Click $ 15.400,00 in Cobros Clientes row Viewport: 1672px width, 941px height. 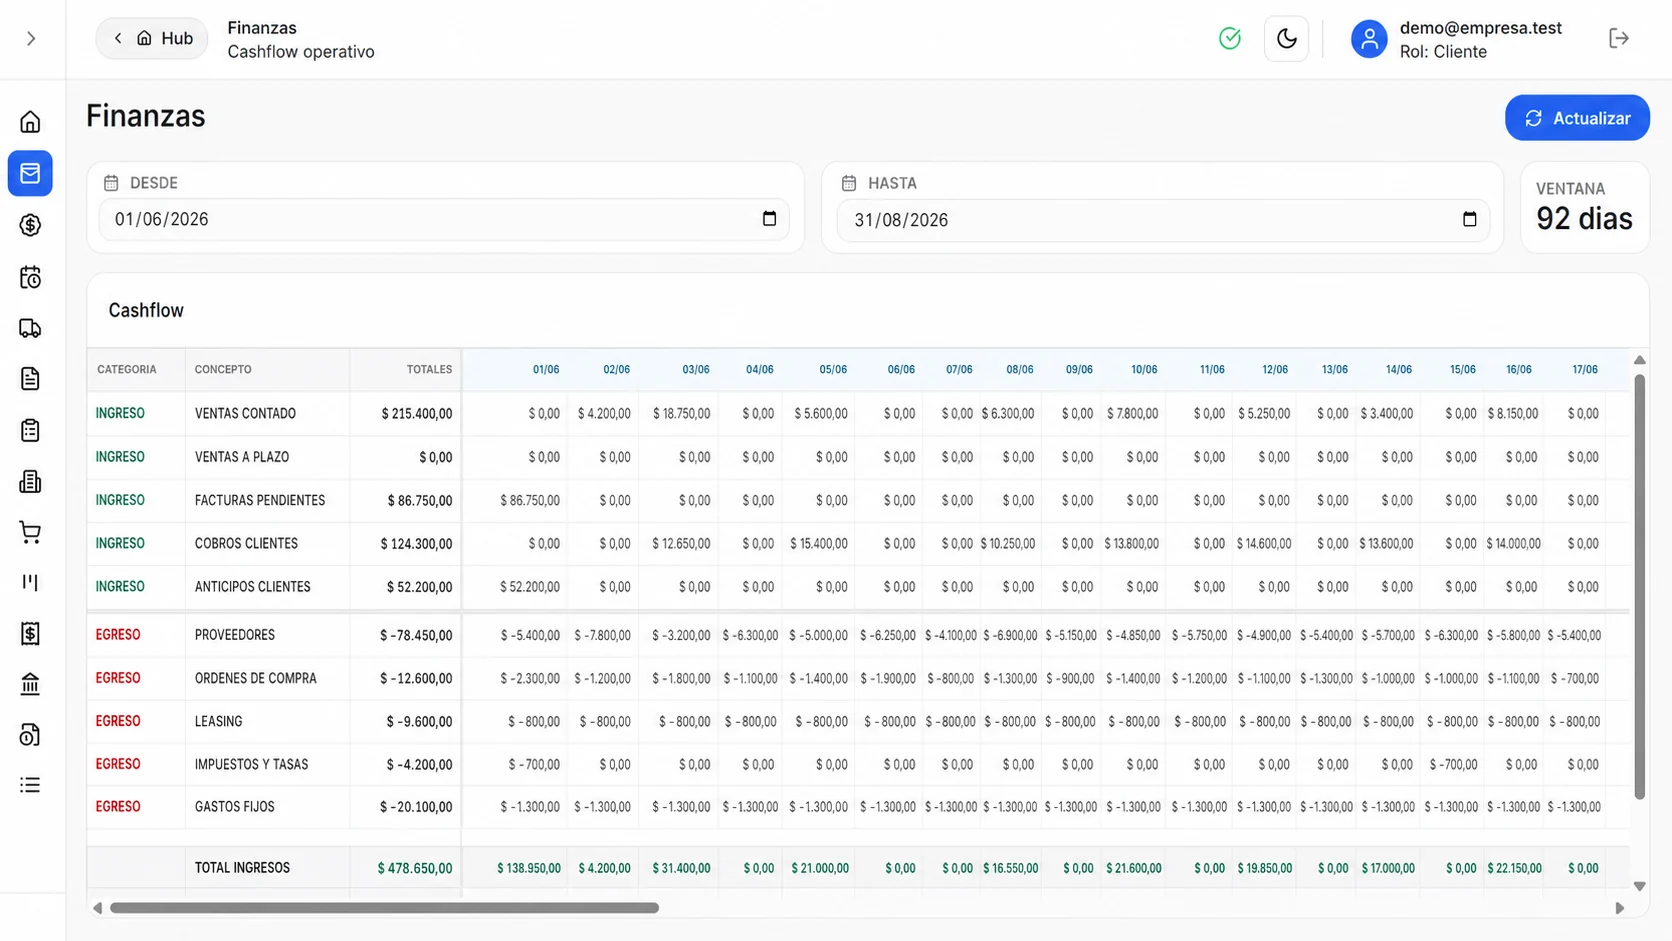(818, 544)
